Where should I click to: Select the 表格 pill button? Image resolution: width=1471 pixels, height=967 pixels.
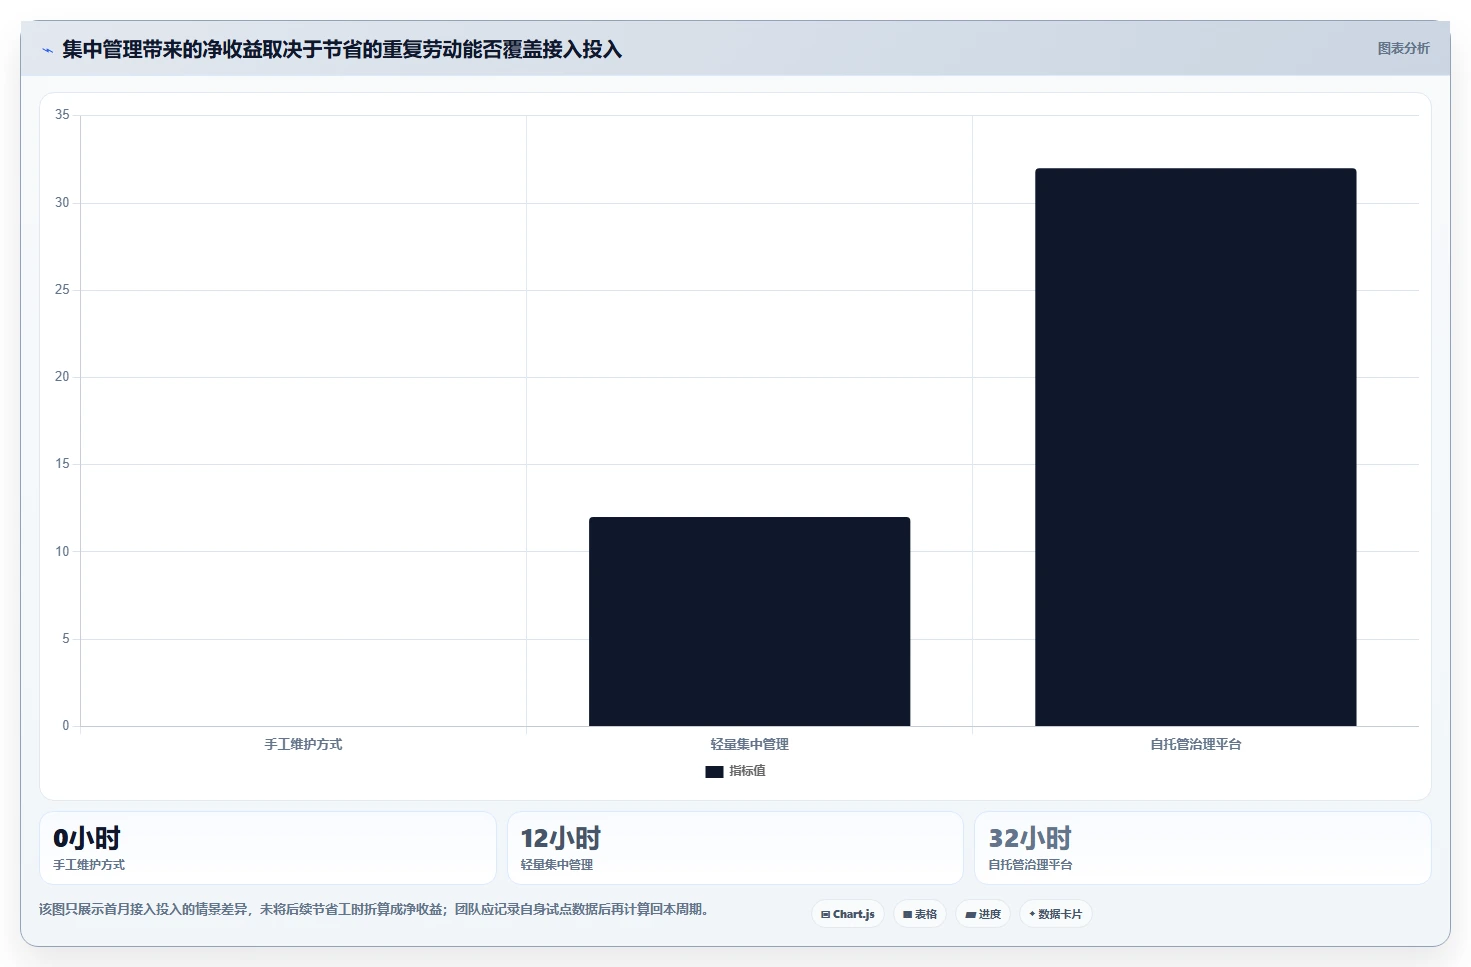[920, 914]
